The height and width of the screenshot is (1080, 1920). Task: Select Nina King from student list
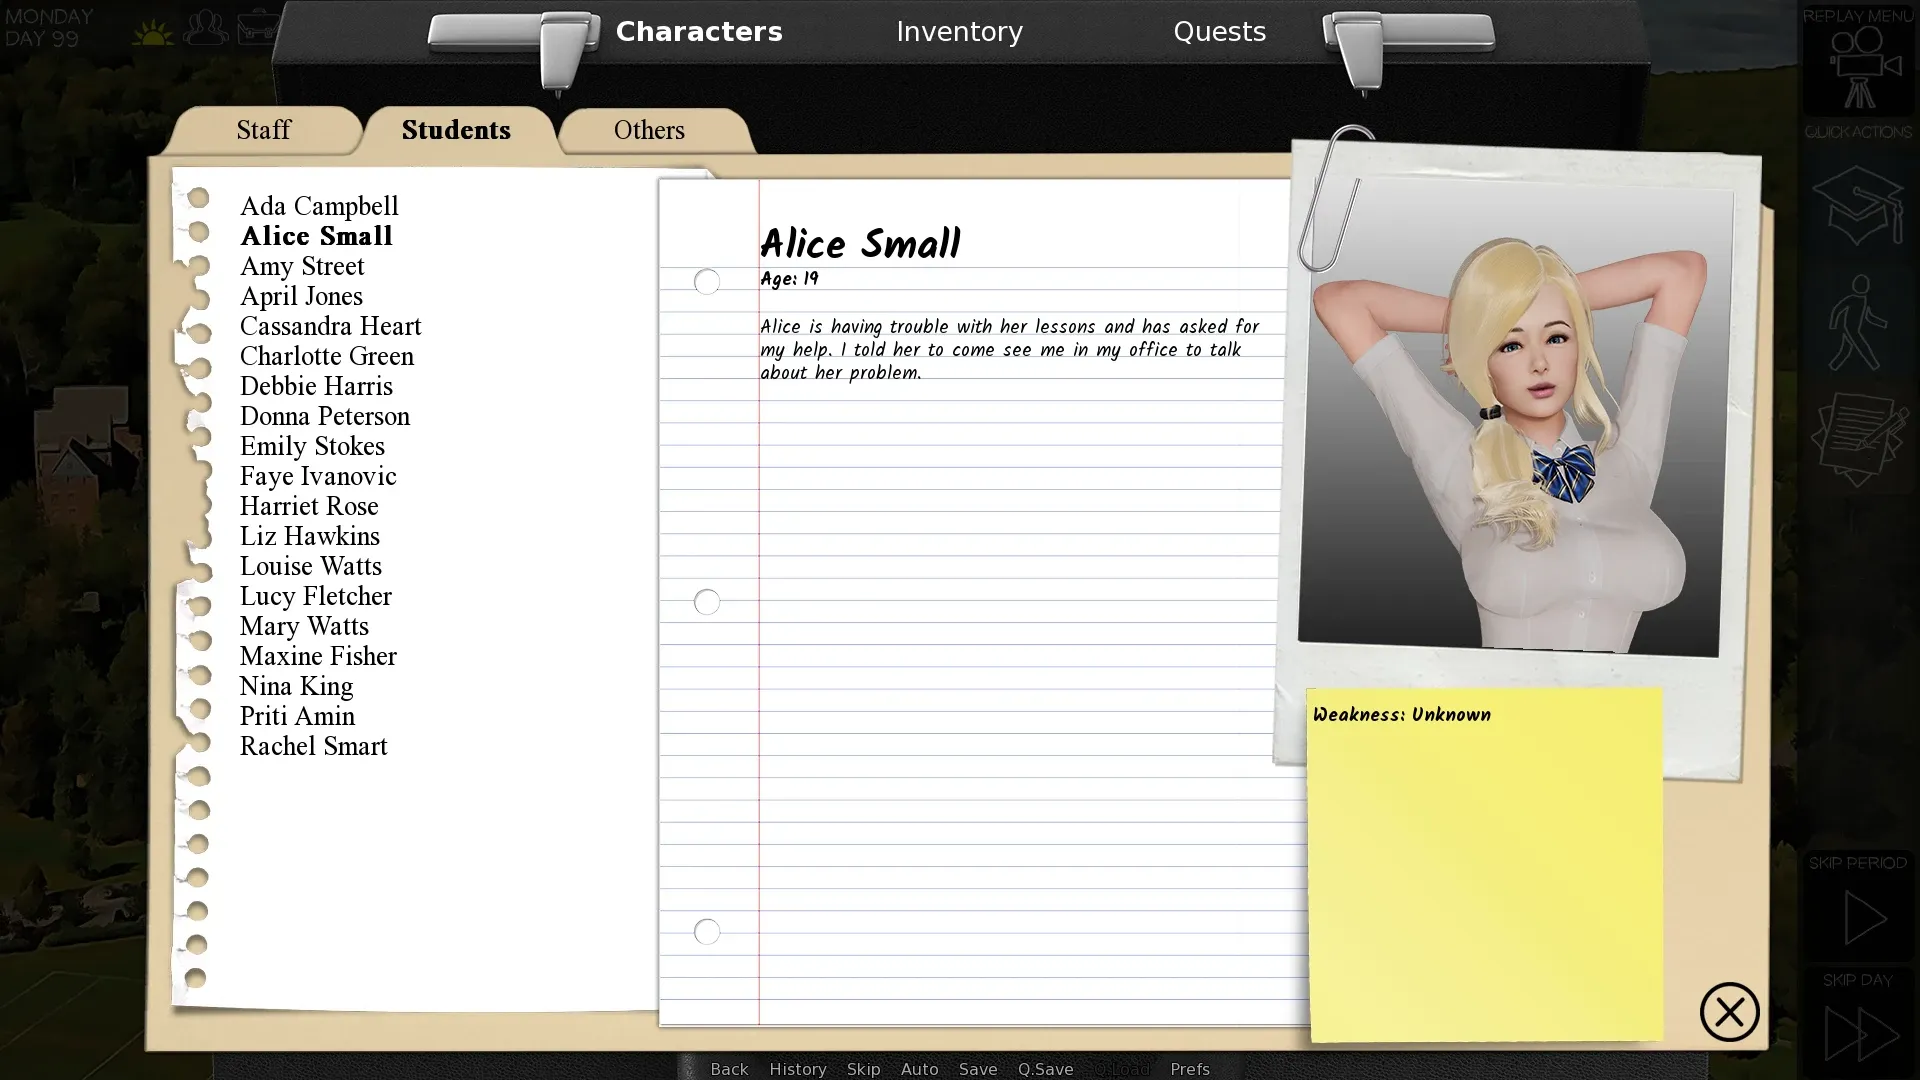click(296, 686)
